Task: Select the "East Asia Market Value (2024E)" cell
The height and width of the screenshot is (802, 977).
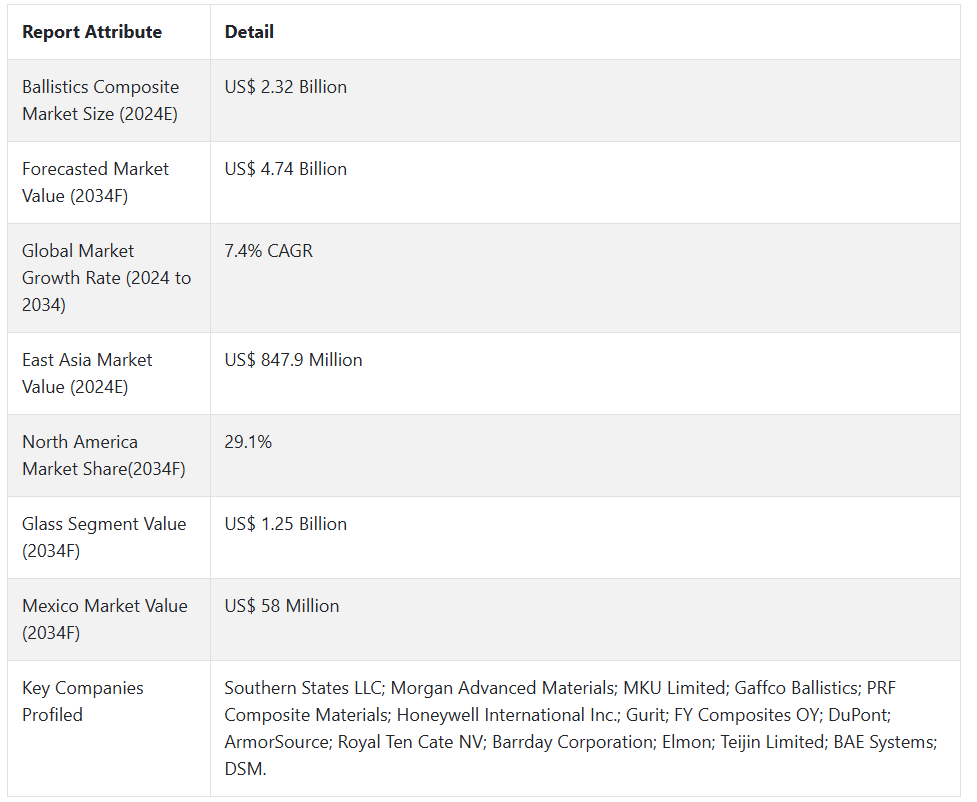Action: click(x=87, y=373)
